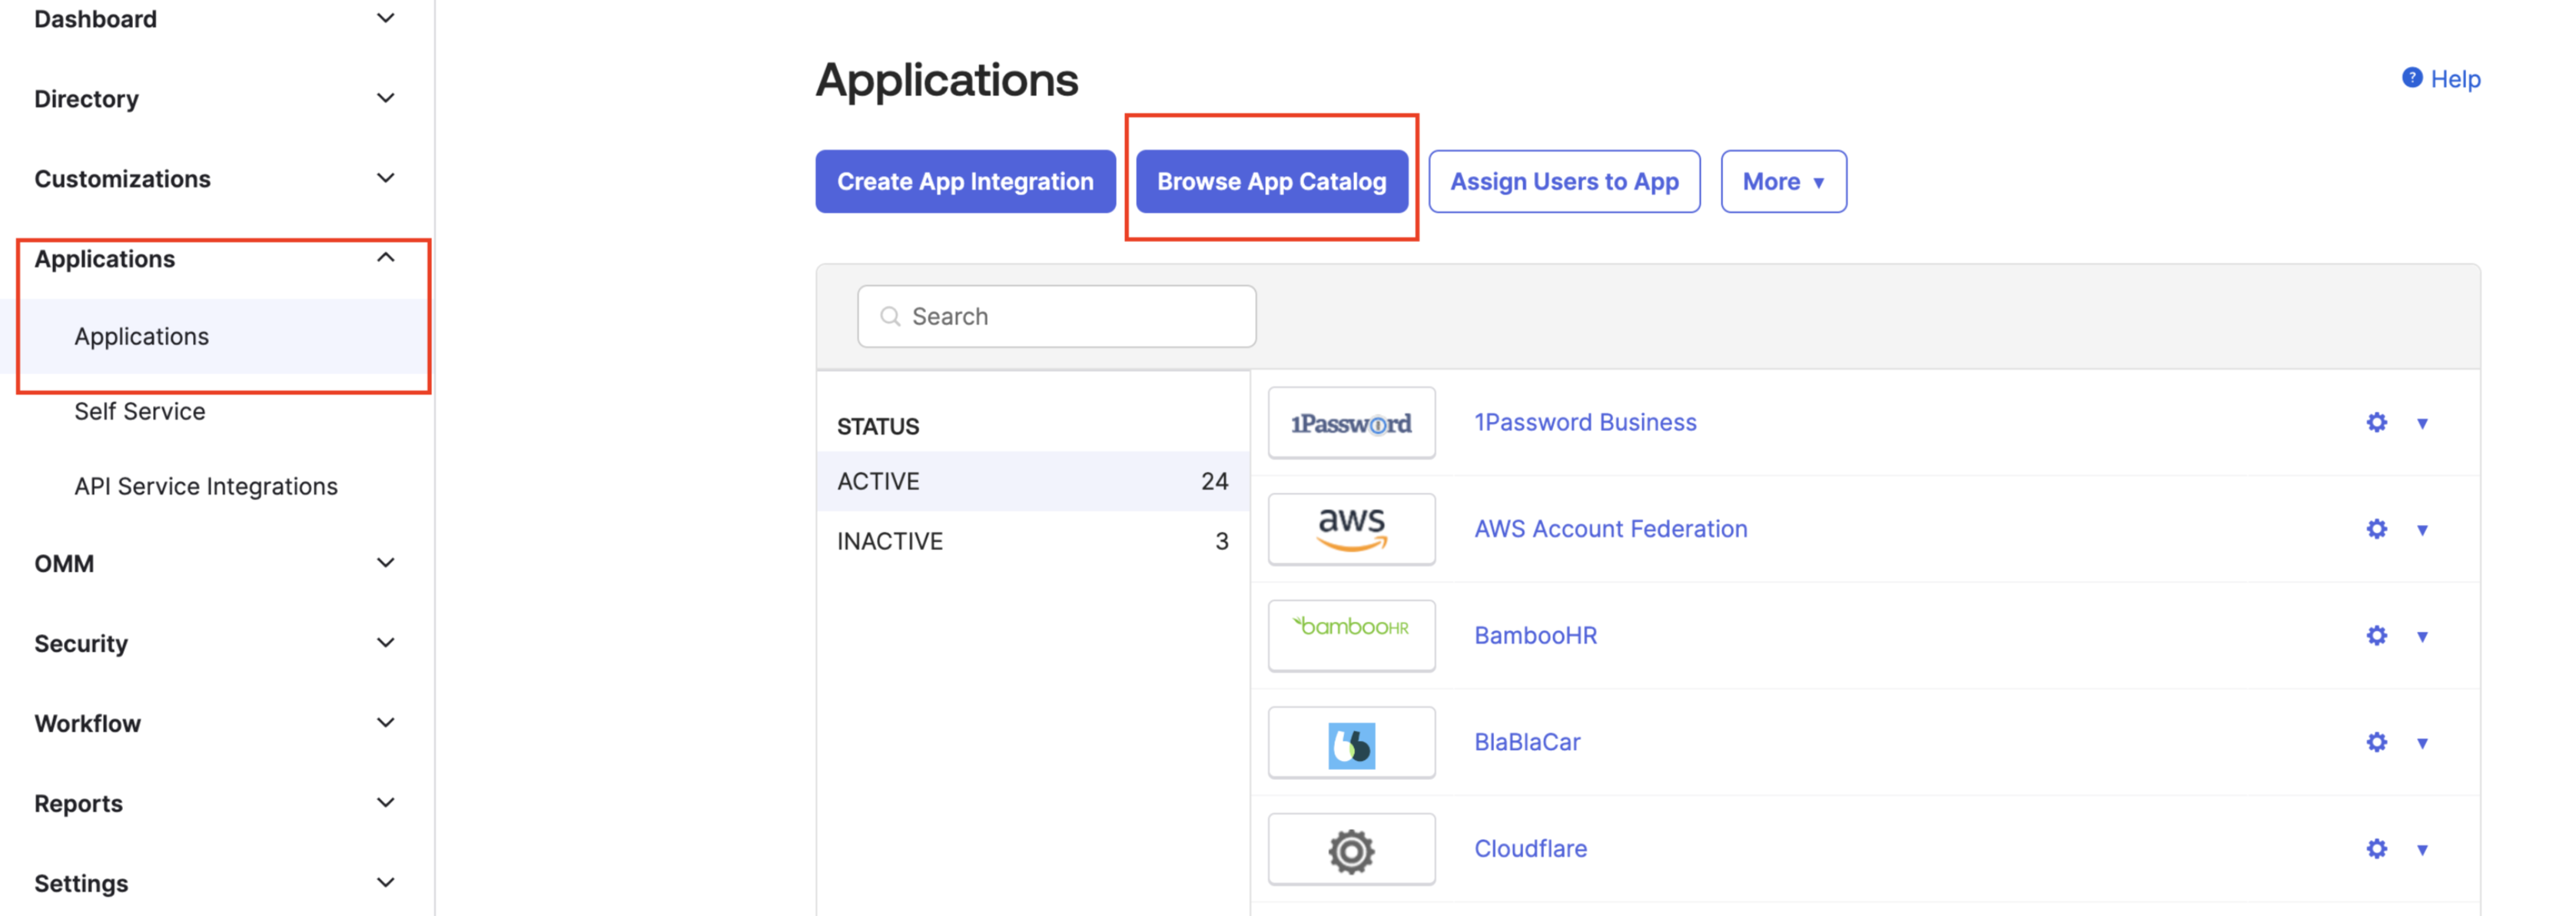
Task: Click the Cloudflare row gear icon
Action: 2376,849
